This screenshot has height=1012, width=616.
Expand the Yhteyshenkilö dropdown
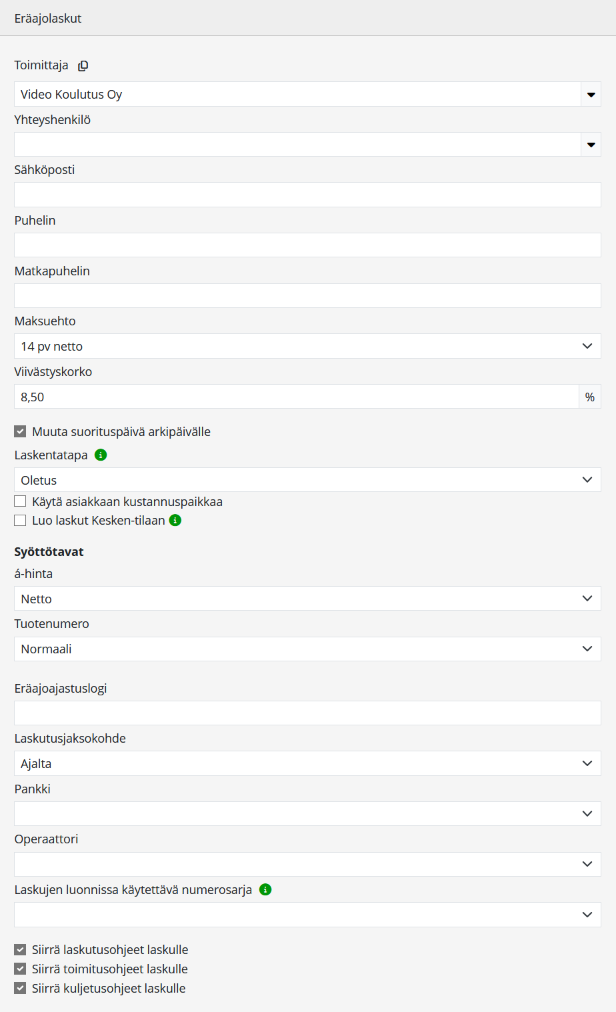click(590, 145)
